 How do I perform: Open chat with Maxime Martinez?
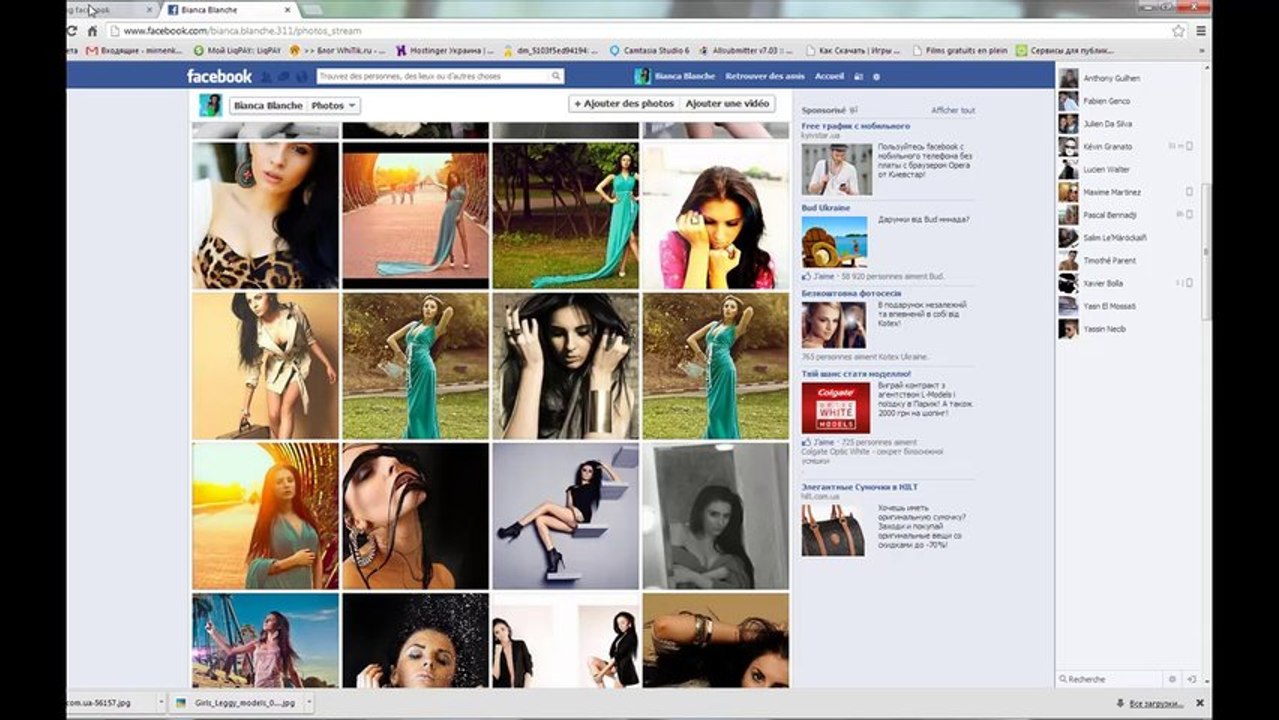click(x=1129, y=192)
